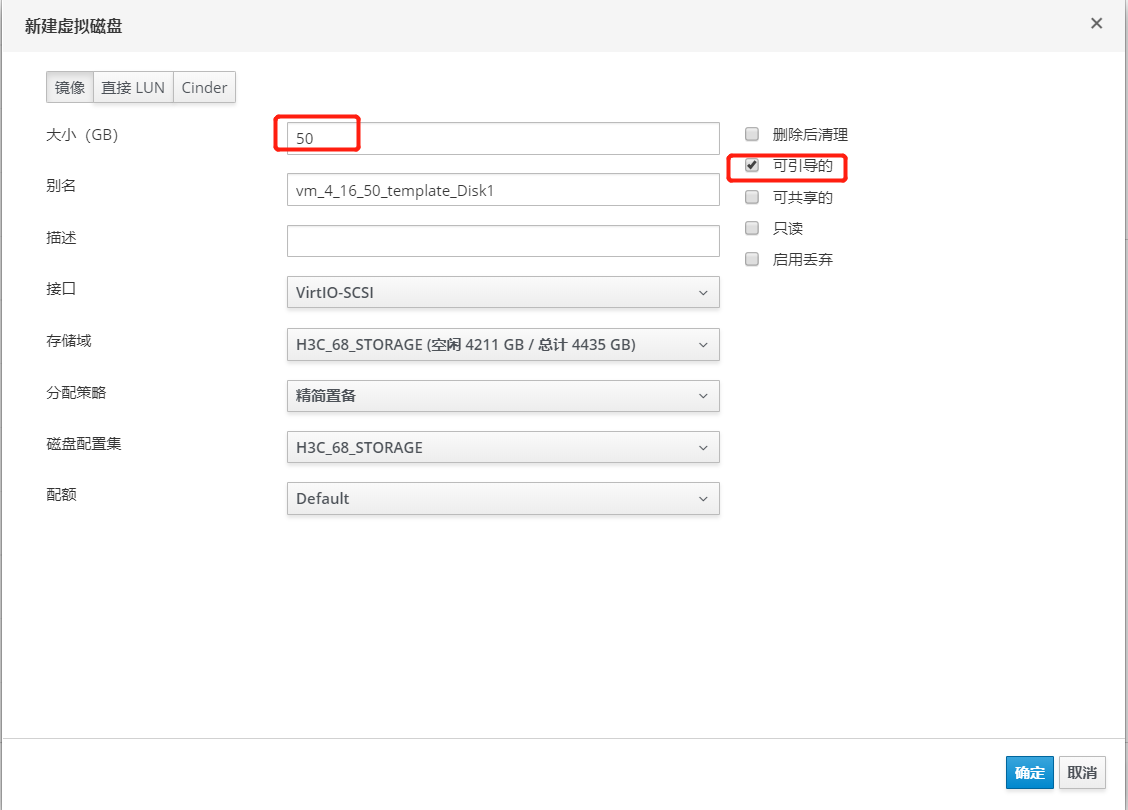Switch to the 镜像 tab
The width and height of the screenshot is (1128, 810).
pyautogui.click(x=70, y=88)
